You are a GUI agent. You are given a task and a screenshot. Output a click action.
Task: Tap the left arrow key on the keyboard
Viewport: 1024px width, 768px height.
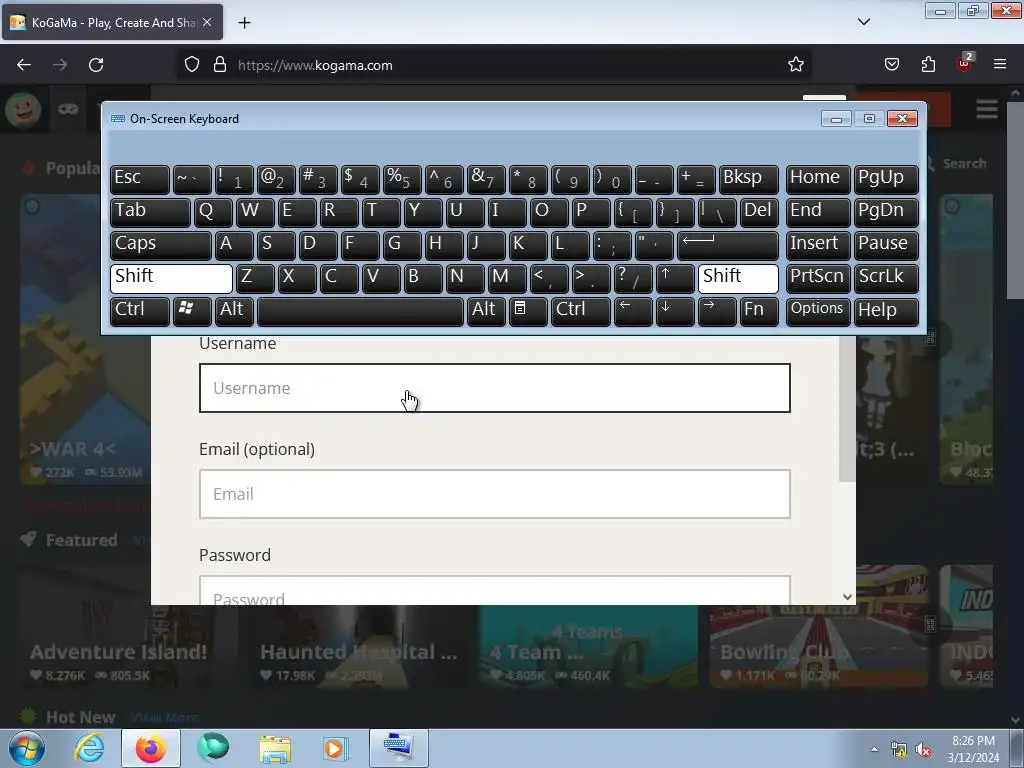[633, 310]
